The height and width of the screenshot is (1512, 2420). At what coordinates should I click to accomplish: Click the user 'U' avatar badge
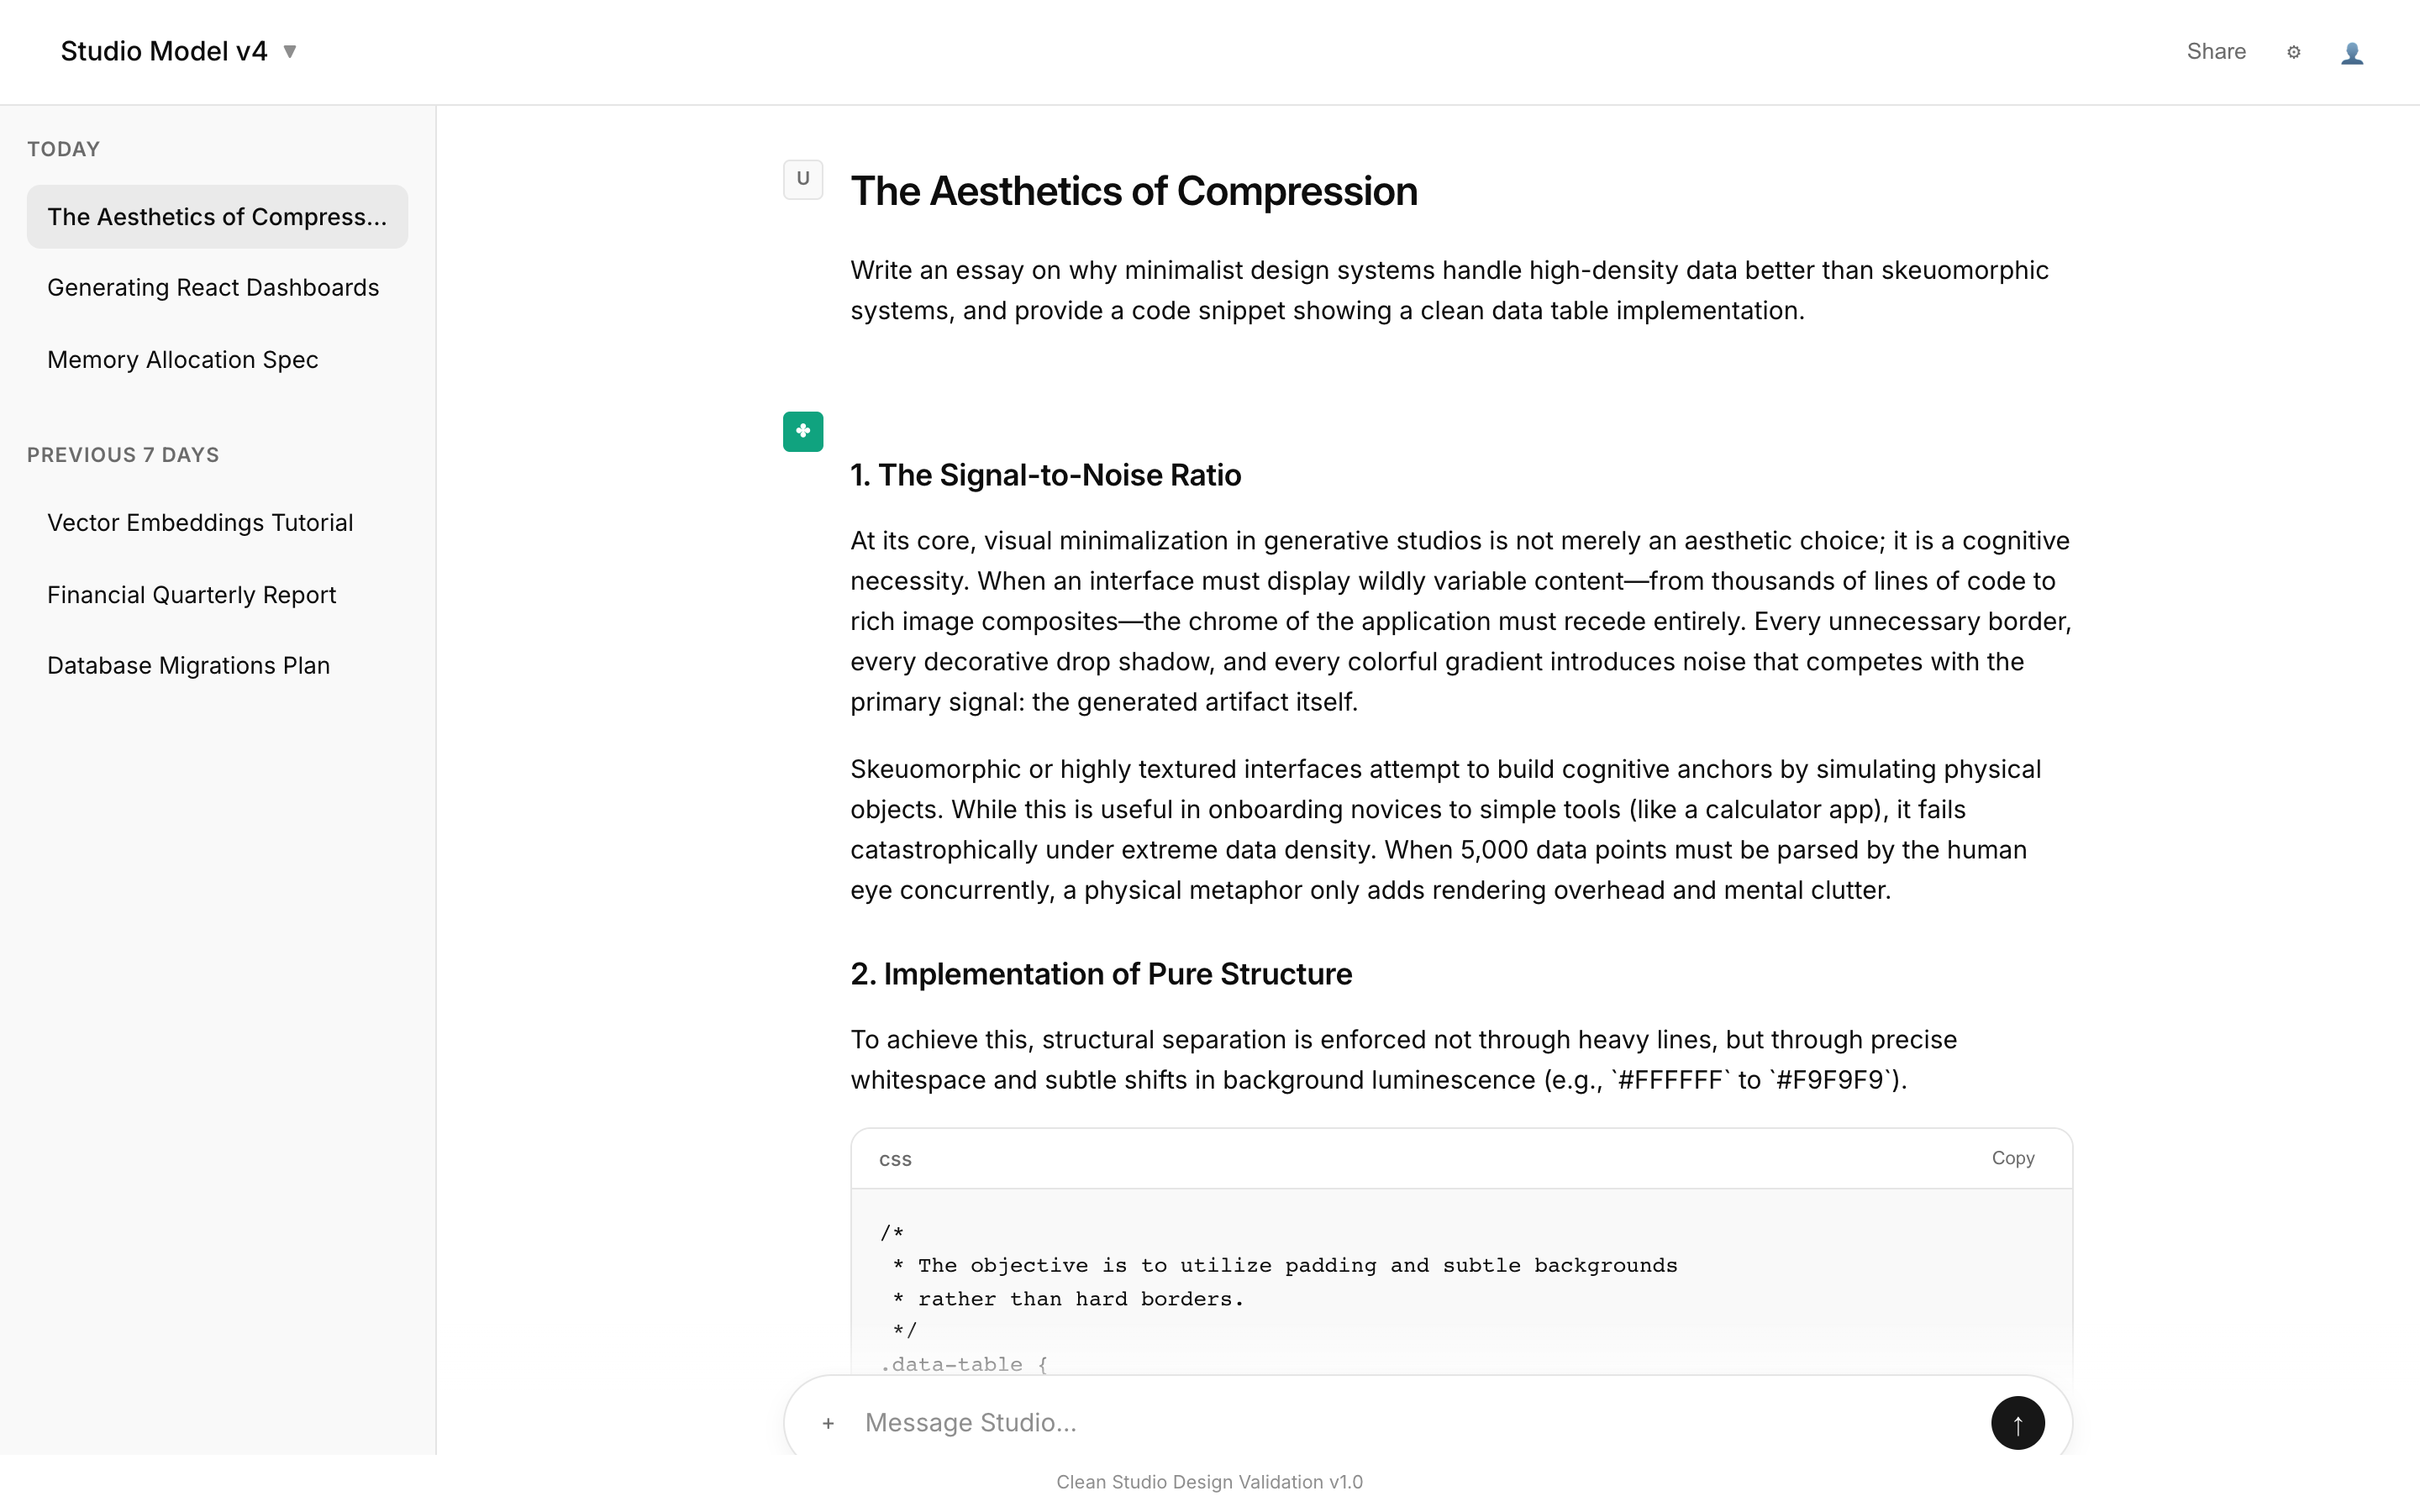(x=803, y=180)
